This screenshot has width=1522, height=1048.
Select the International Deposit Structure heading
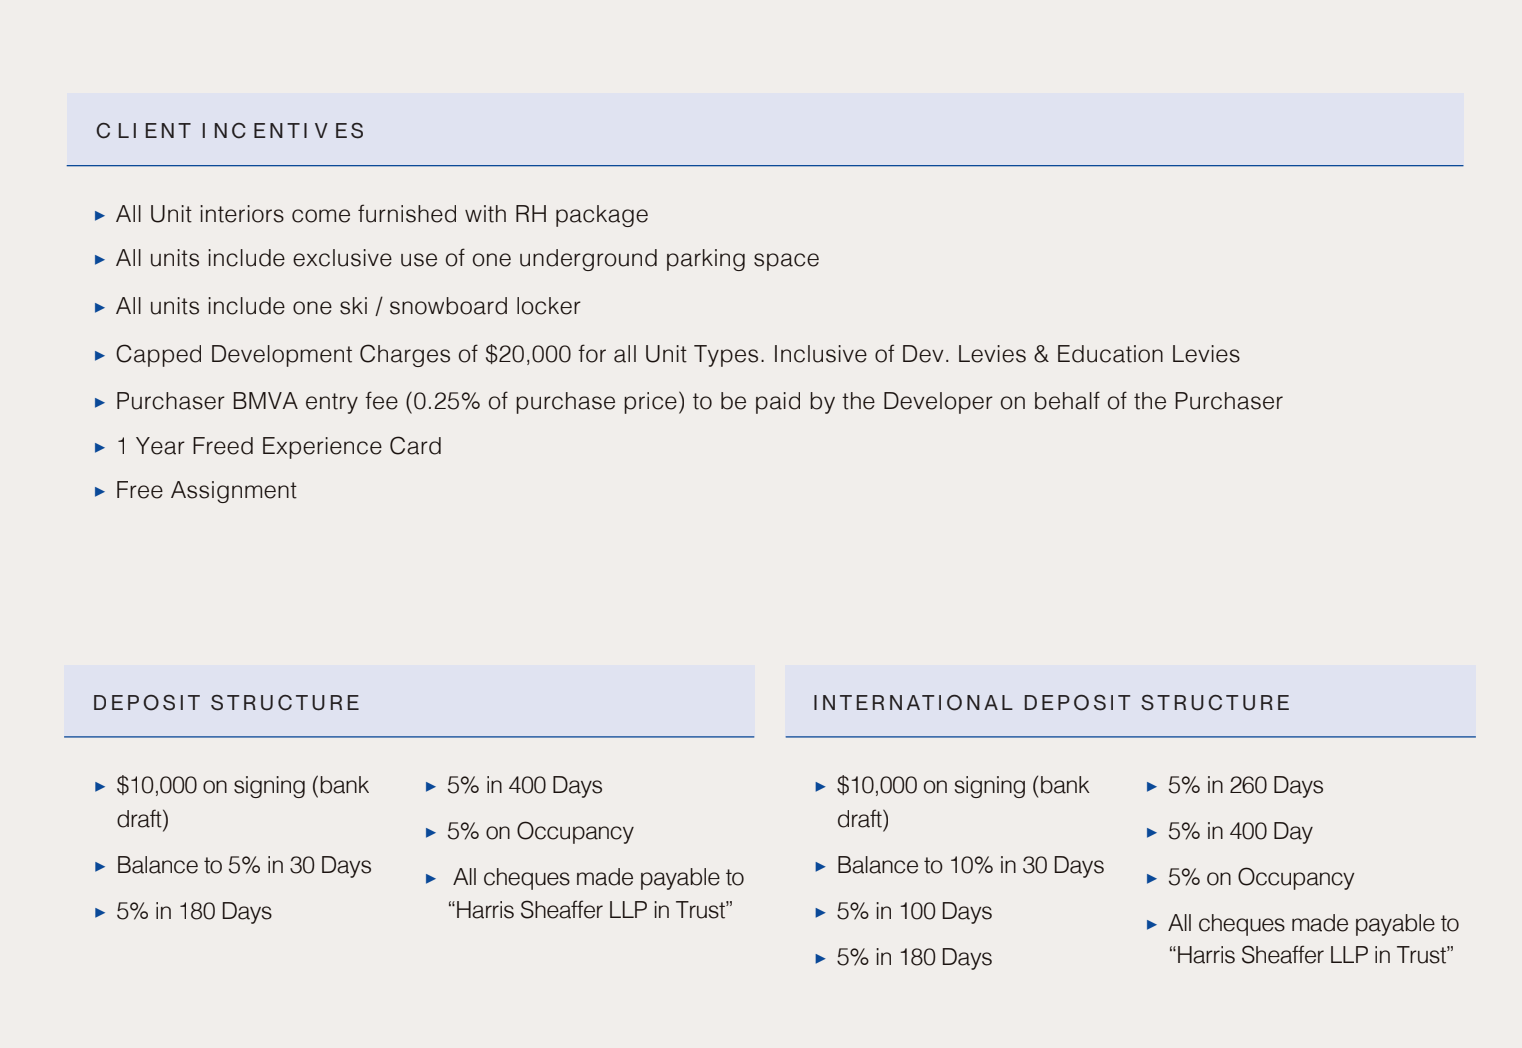point(1051,703)
